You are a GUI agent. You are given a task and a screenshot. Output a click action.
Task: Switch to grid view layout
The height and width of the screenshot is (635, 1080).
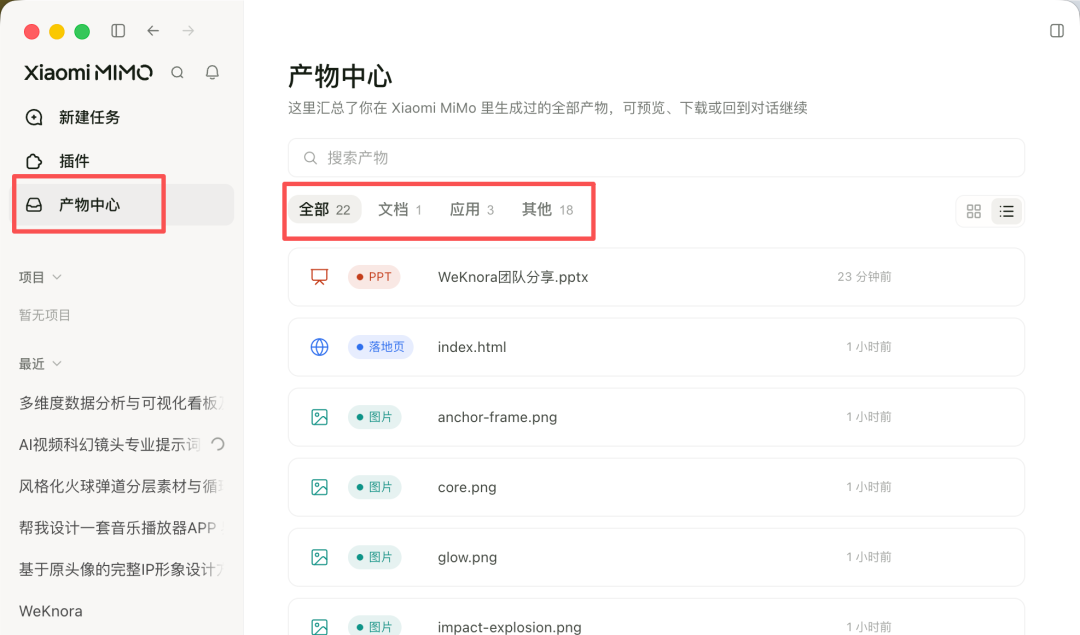pos(973,211)
